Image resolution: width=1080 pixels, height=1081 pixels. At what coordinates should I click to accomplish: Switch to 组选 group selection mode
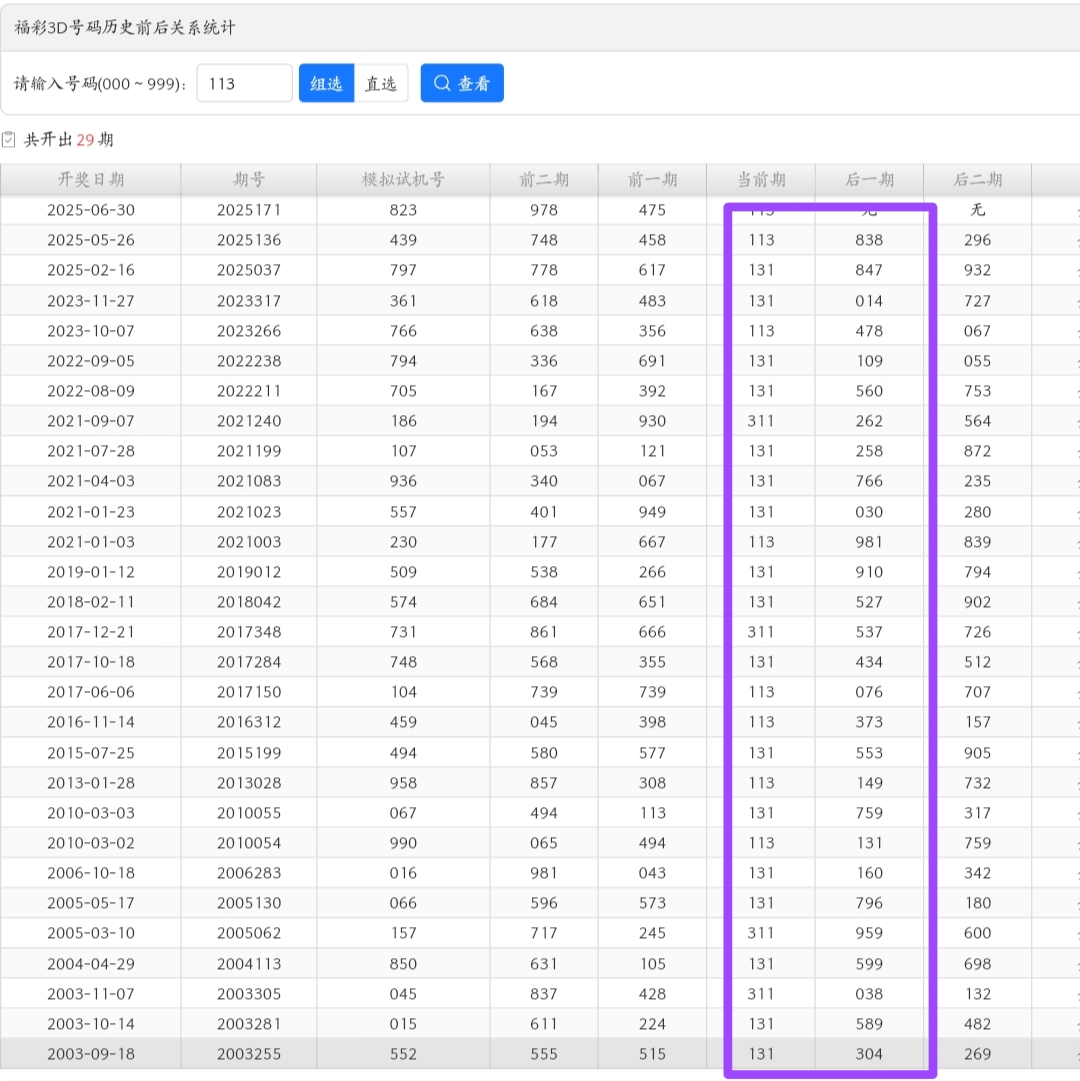click(x=326, y=83)
